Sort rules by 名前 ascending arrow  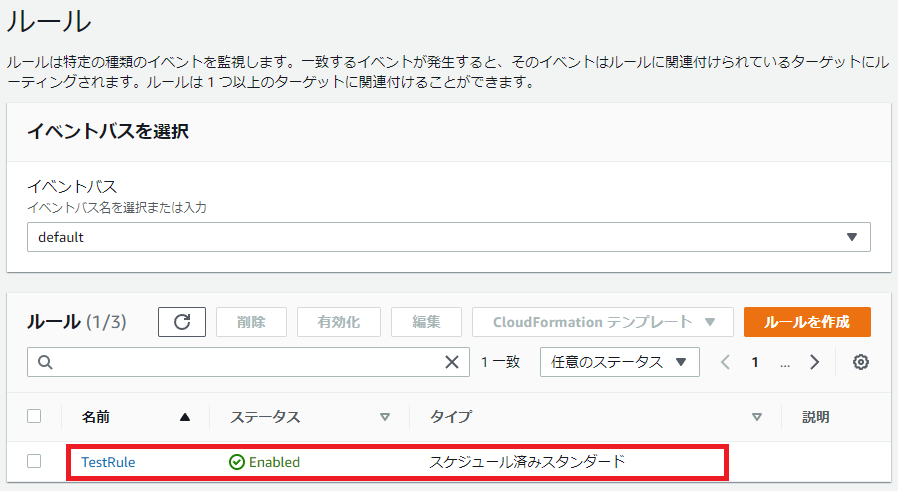tap(184, 417)
